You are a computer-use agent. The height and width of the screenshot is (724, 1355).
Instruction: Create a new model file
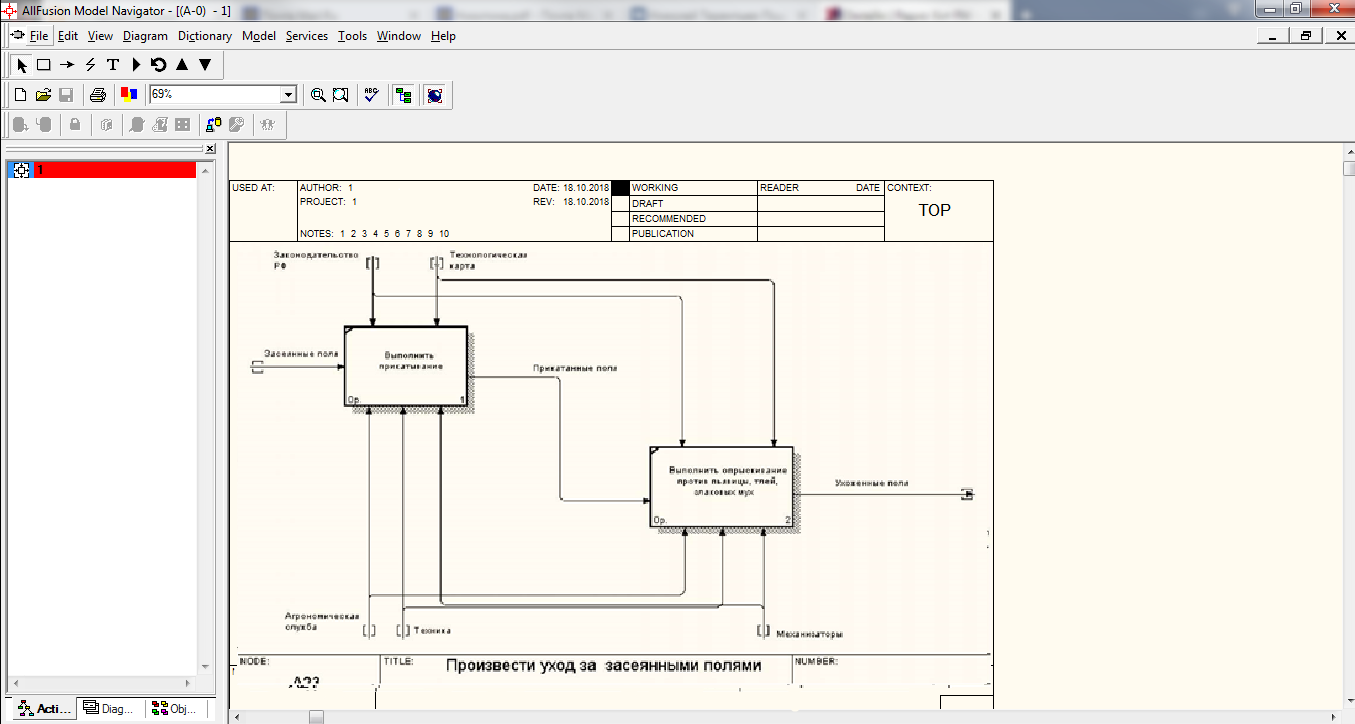[20, 95]
